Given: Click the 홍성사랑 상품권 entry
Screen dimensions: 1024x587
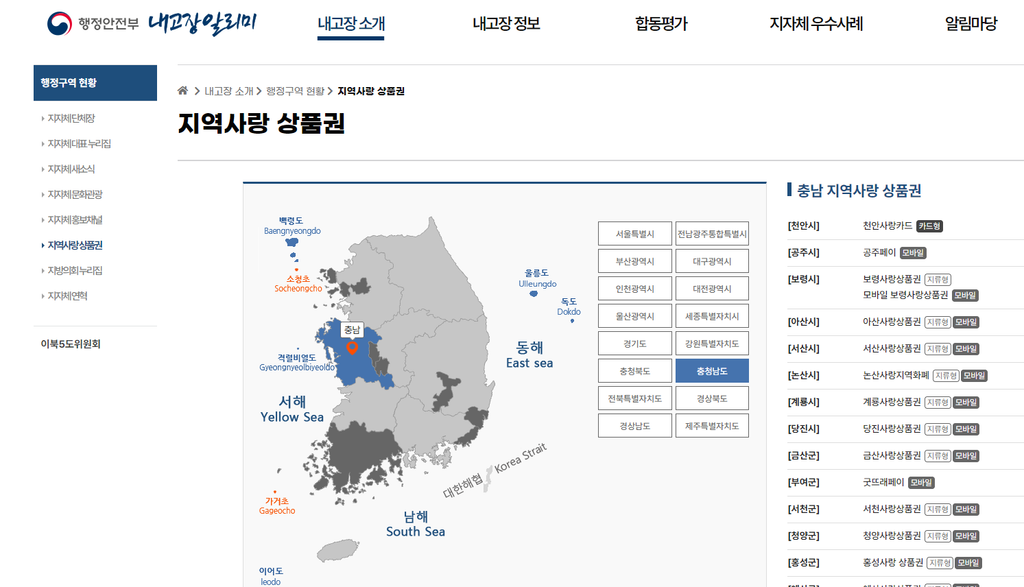Looking at the screenshot, I should [893, 563].
